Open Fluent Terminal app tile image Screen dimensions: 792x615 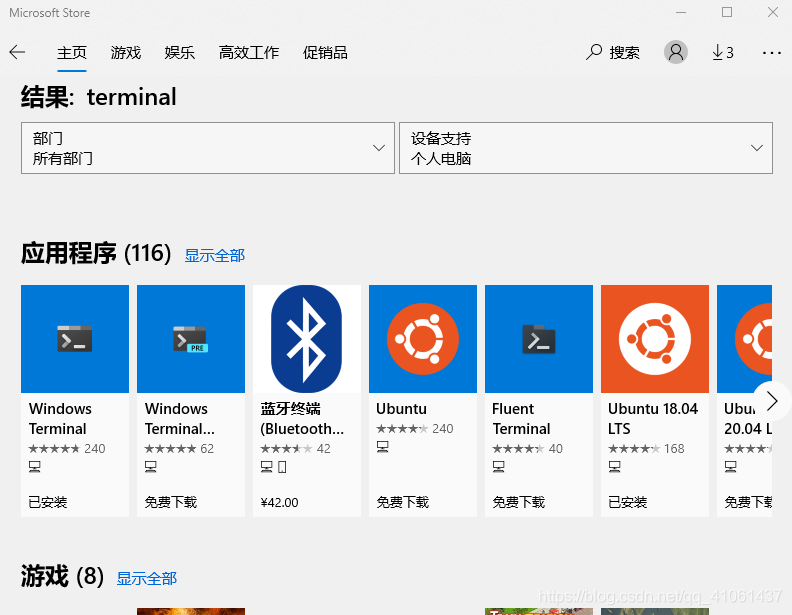pos(539,339)
